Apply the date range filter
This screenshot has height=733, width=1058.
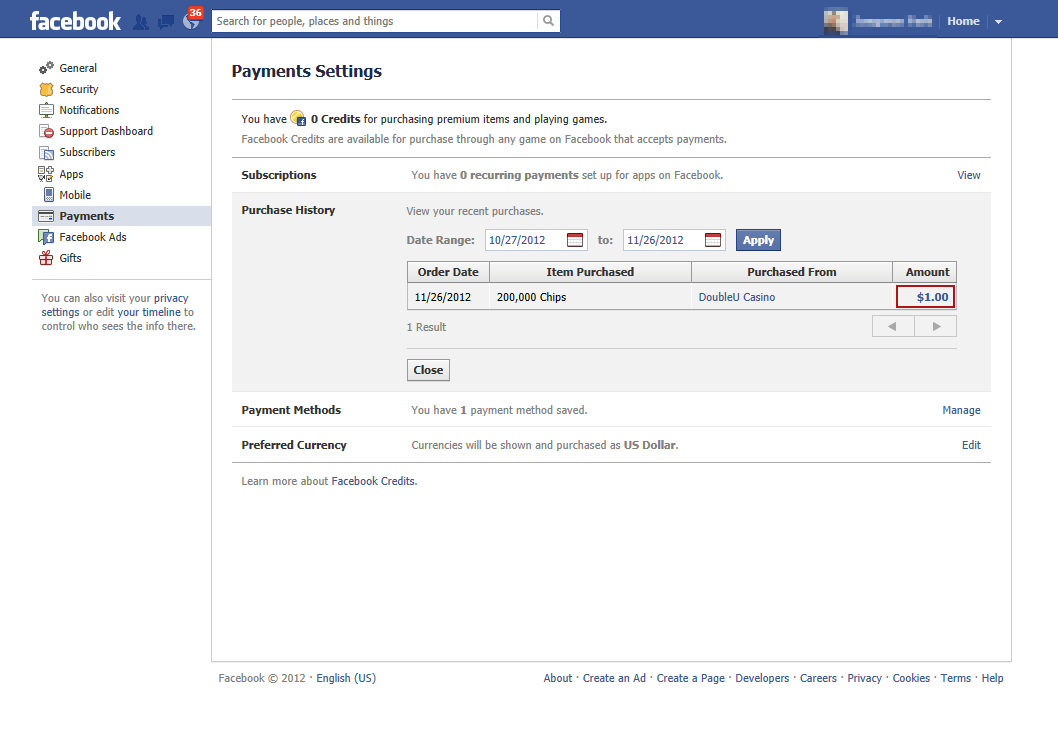[758, 240]
